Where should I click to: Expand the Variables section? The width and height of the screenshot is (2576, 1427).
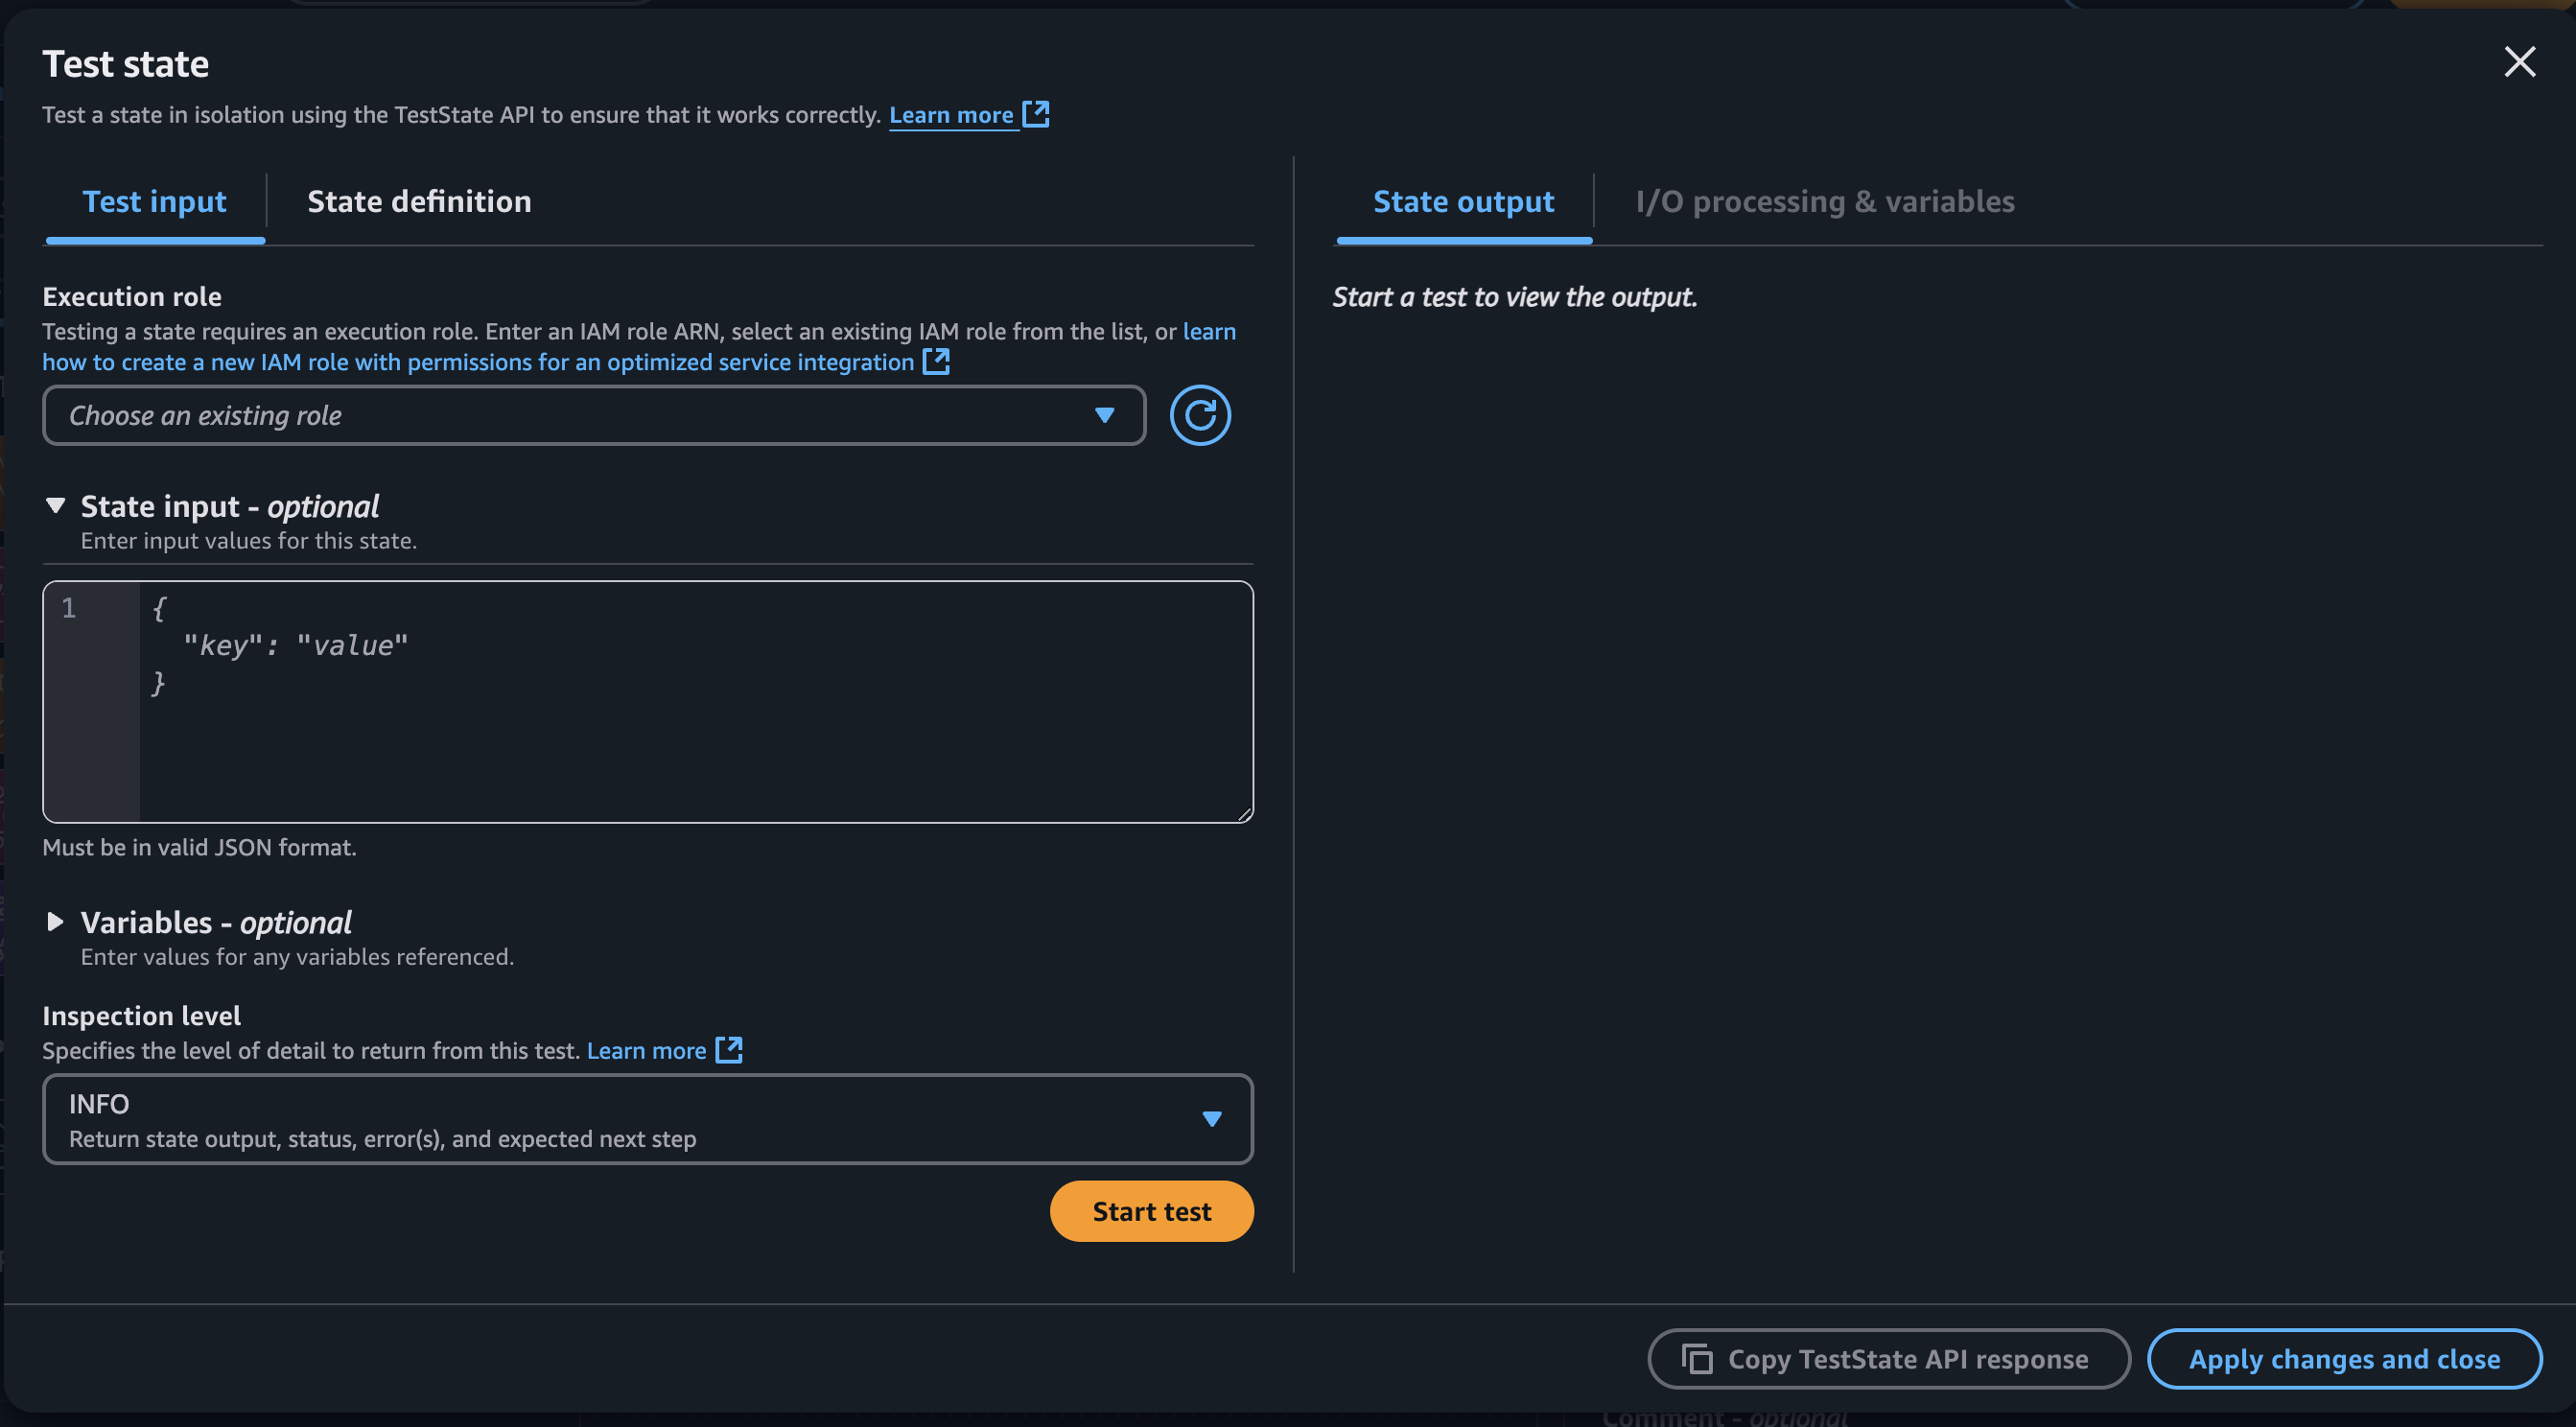(56, 922)
